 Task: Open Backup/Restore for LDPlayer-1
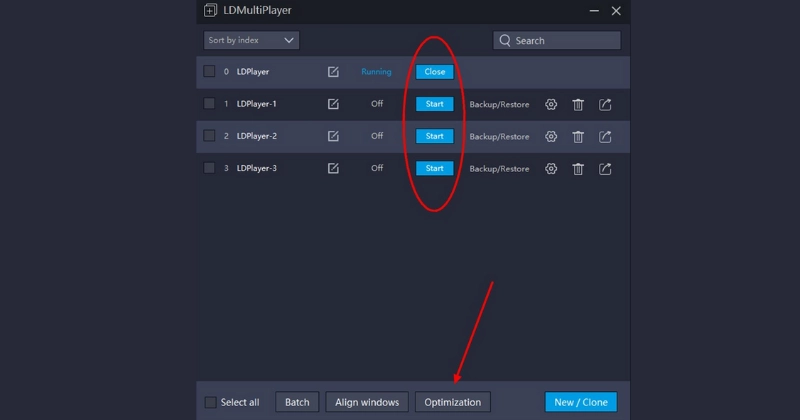tap(499, 104)
